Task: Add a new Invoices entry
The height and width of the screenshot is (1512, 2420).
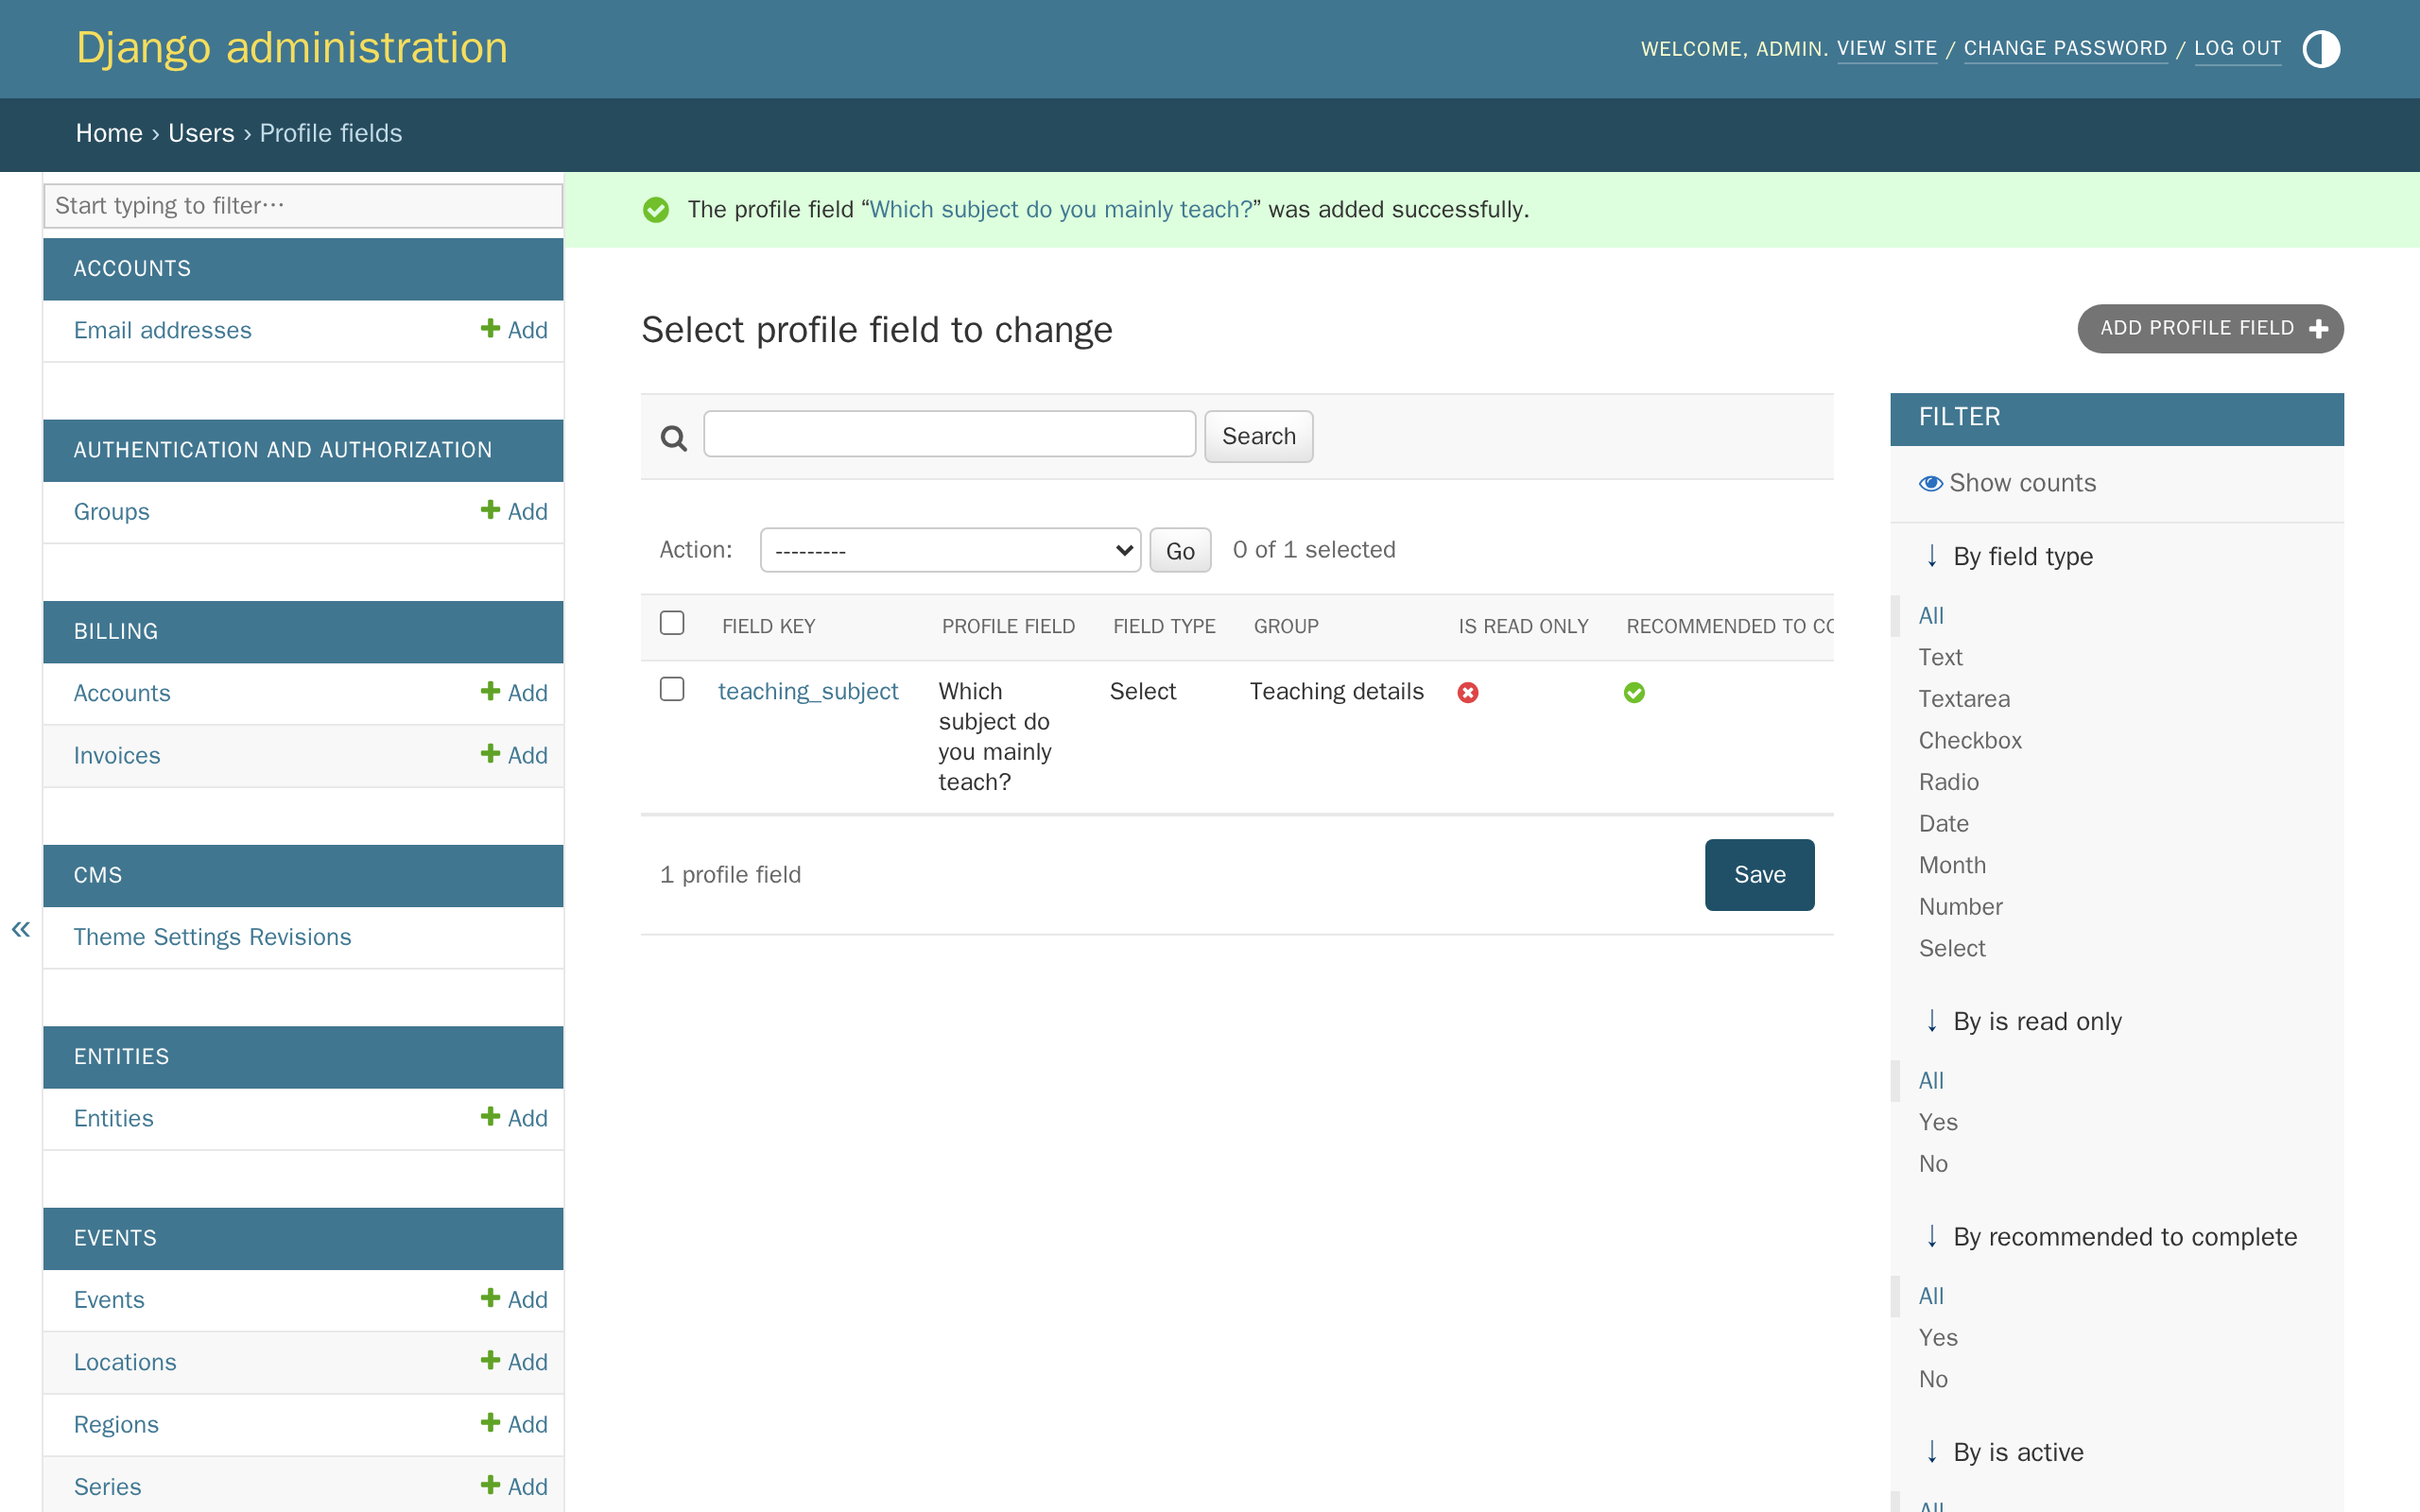Action: click(x=514, y=755)
